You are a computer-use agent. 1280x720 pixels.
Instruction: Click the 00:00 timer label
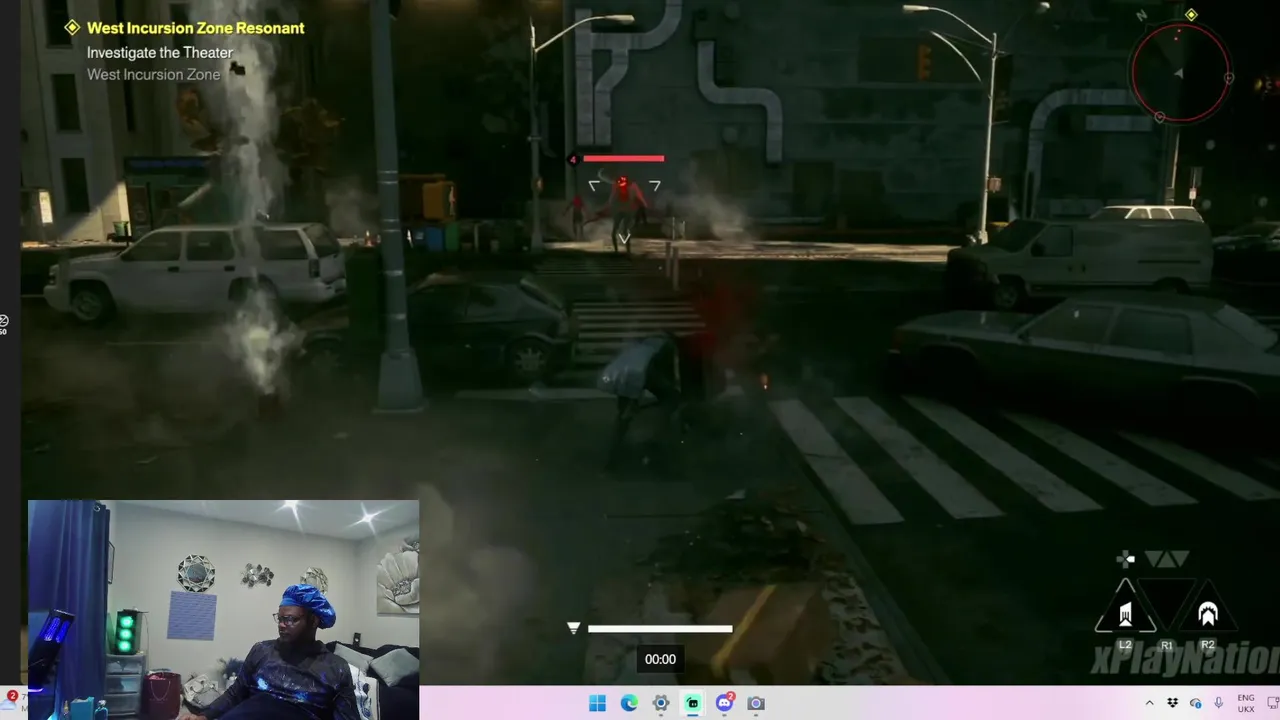(x=660, y=659)
